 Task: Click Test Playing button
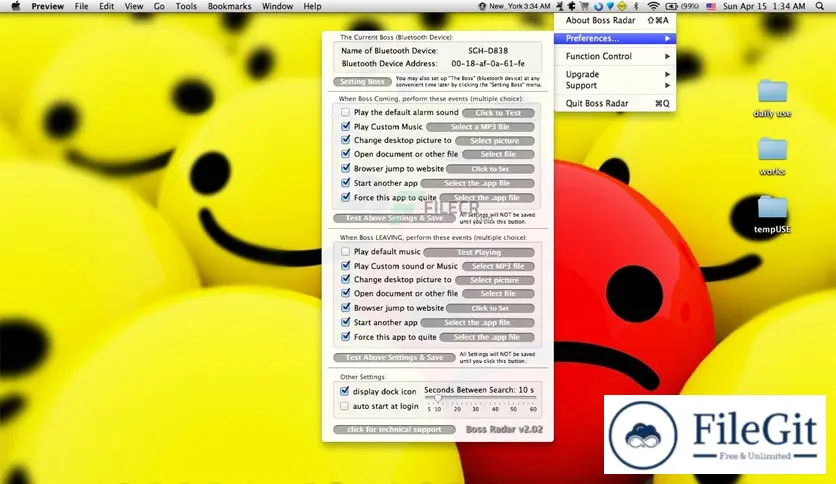pyautogui.click(x=479, y=252)
